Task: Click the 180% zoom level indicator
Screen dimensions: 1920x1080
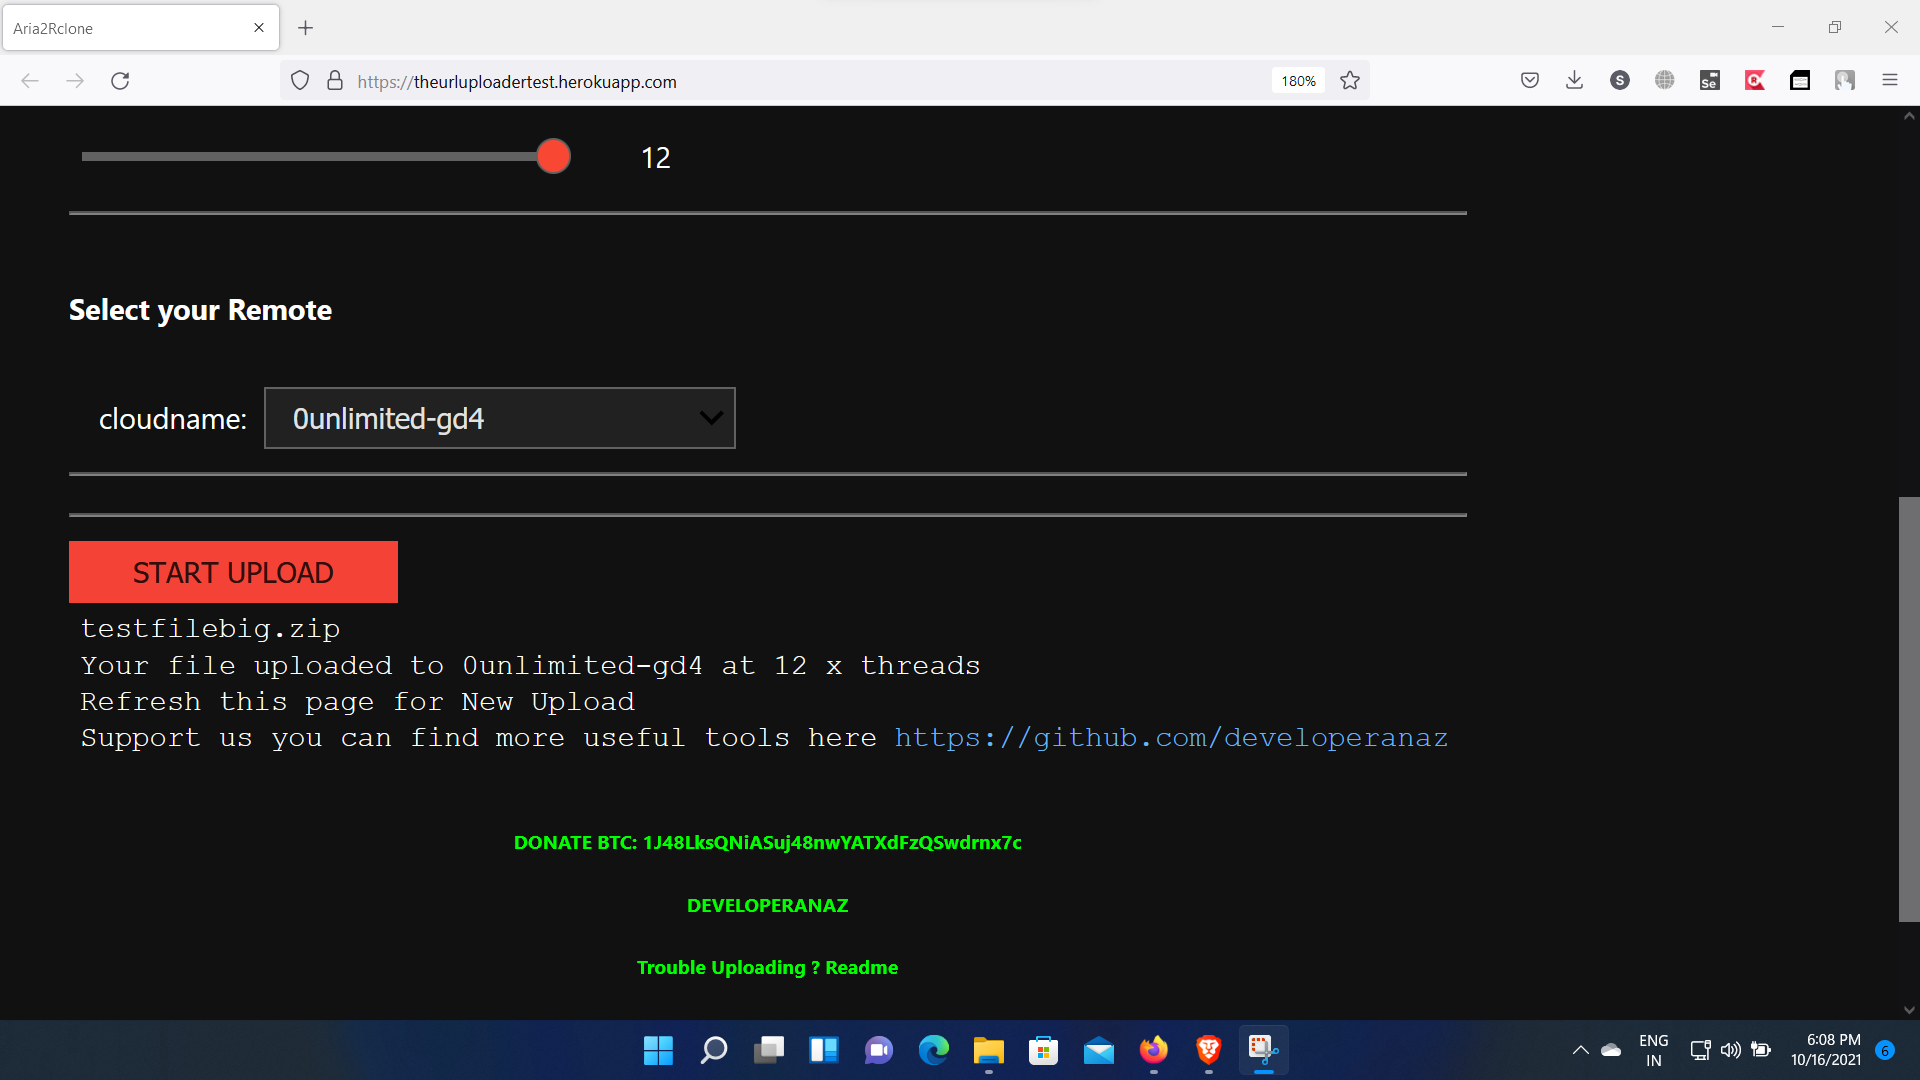Action: pos(1298,81)
